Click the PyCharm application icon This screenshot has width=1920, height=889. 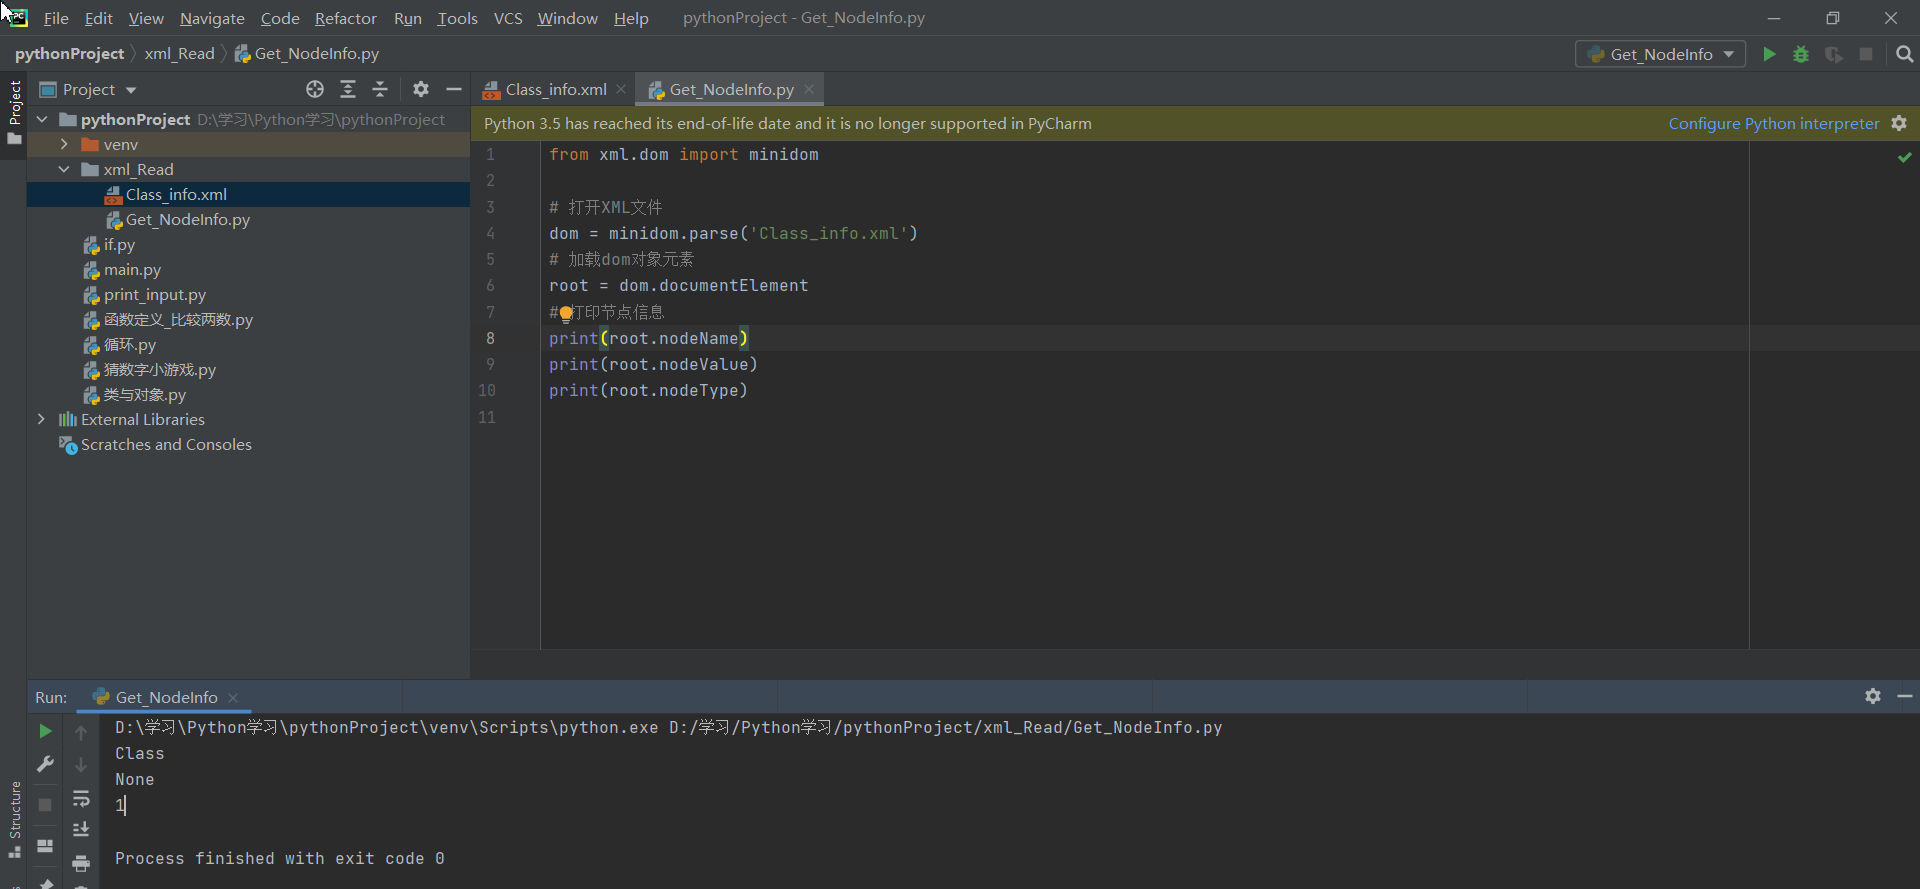click(x=18, y=17)
